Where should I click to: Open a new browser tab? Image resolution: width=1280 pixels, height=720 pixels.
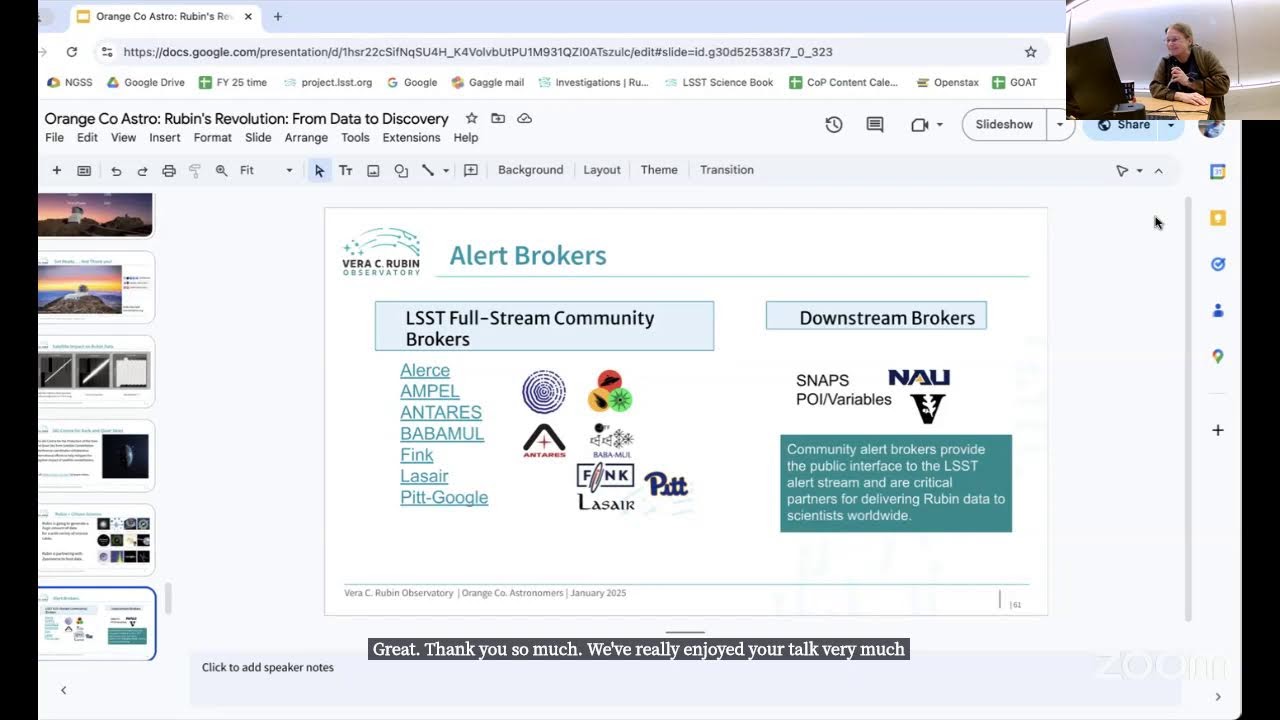click(278, 16)
